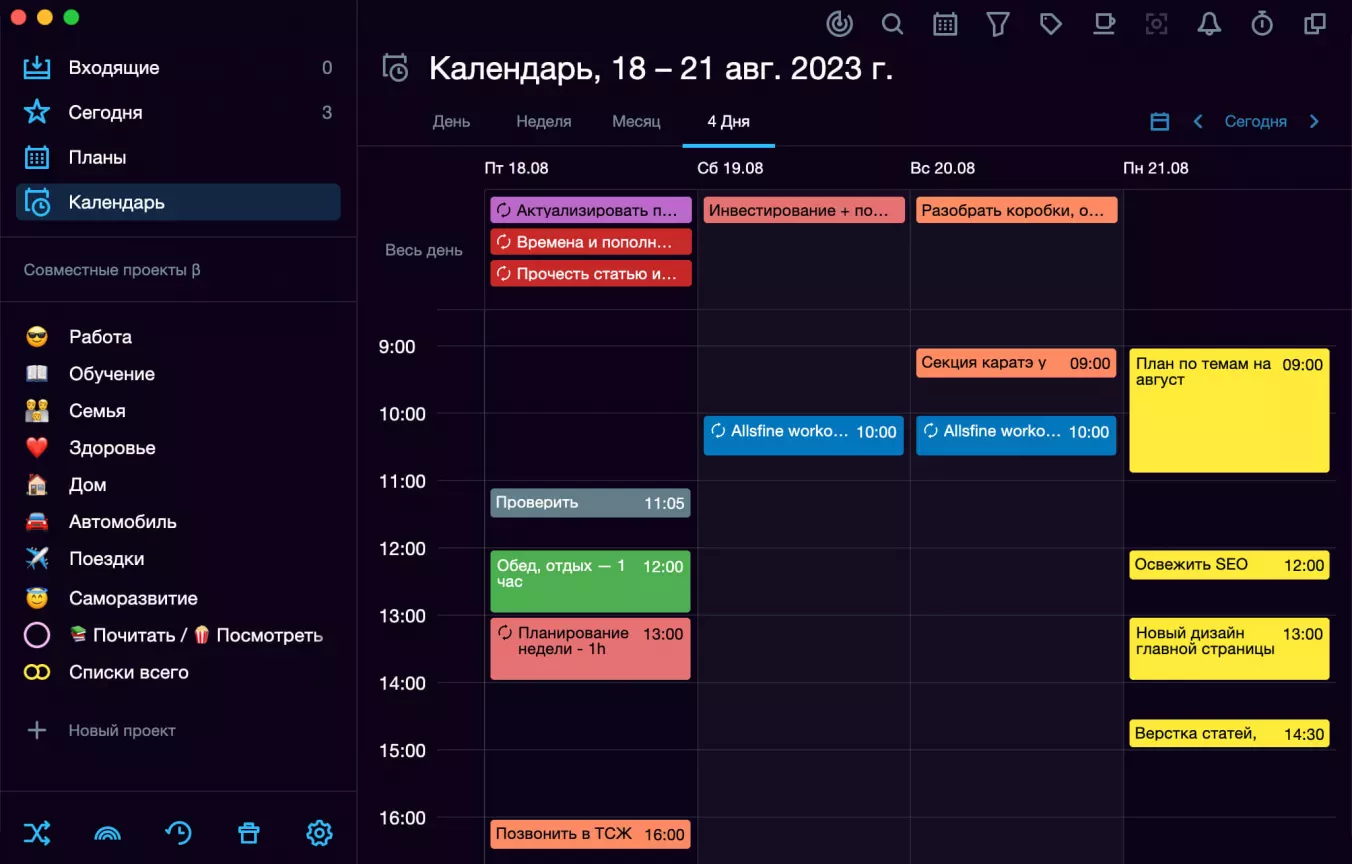Switch to the Месяц tab
This screenshot has width=1352, height=864.
(636, 121)
